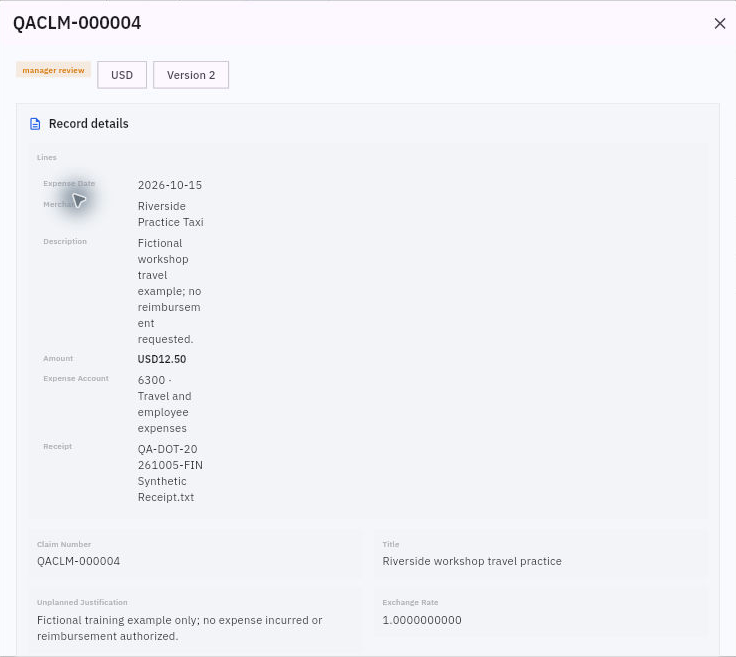Open receipt QA-DOT-20261005-FIN Synthetic Receipt.txt

[170, 473]
